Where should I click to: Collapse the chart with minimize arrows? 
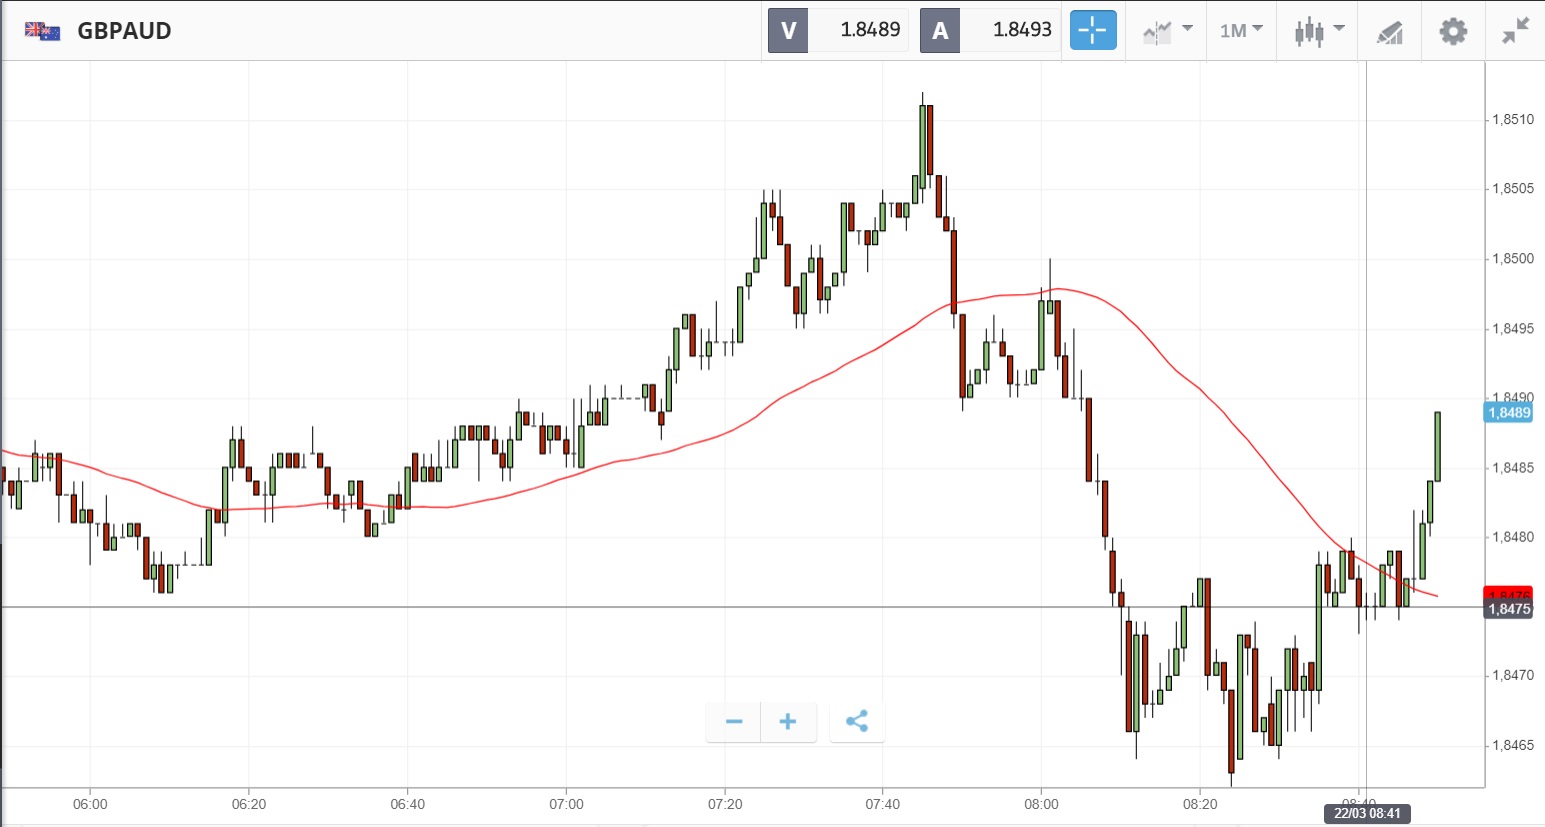1515,31
